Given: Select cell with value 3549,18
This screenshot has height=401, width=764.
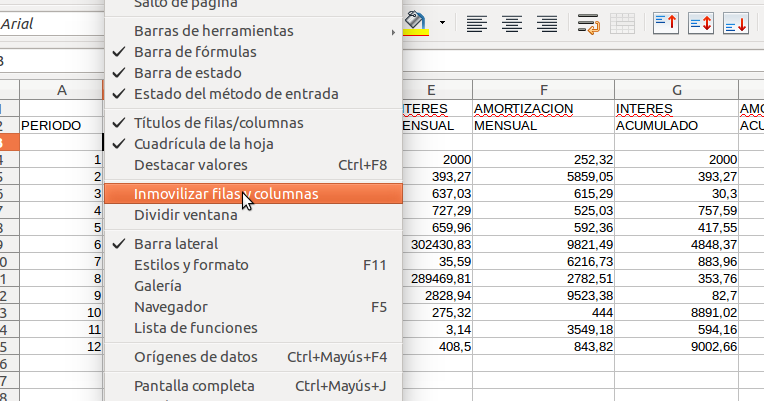Looking at the screenshot, I should pyautogui.click(x=544, y=329).
